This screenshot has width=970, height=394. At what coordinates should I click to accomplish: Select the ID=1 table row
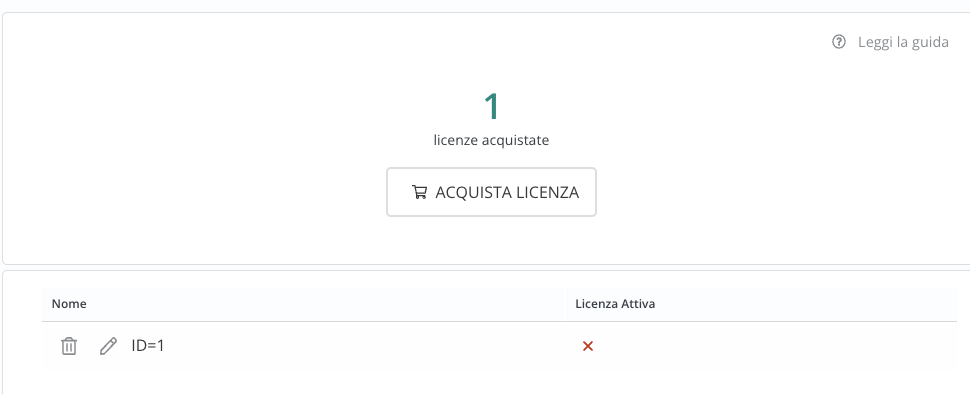[499, 346]
